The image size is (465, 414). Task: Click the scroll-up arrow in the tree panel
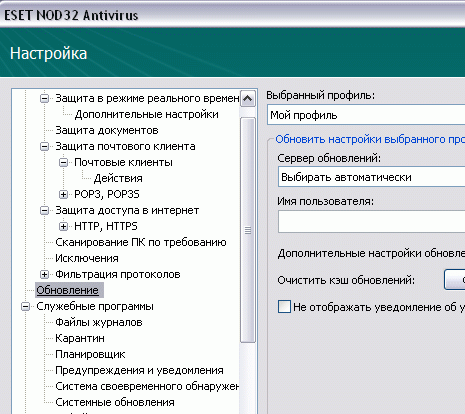248,98
